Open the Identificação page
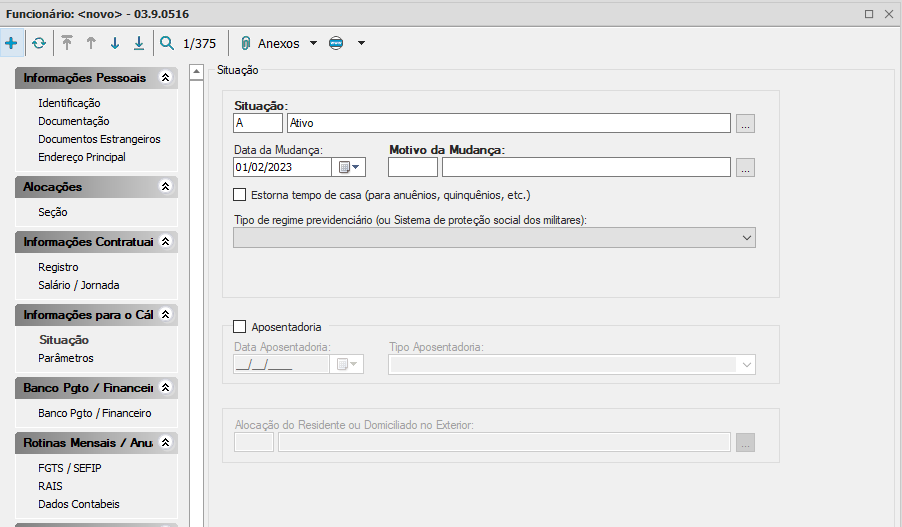The image size is (902, 527). tap(69, 103)
